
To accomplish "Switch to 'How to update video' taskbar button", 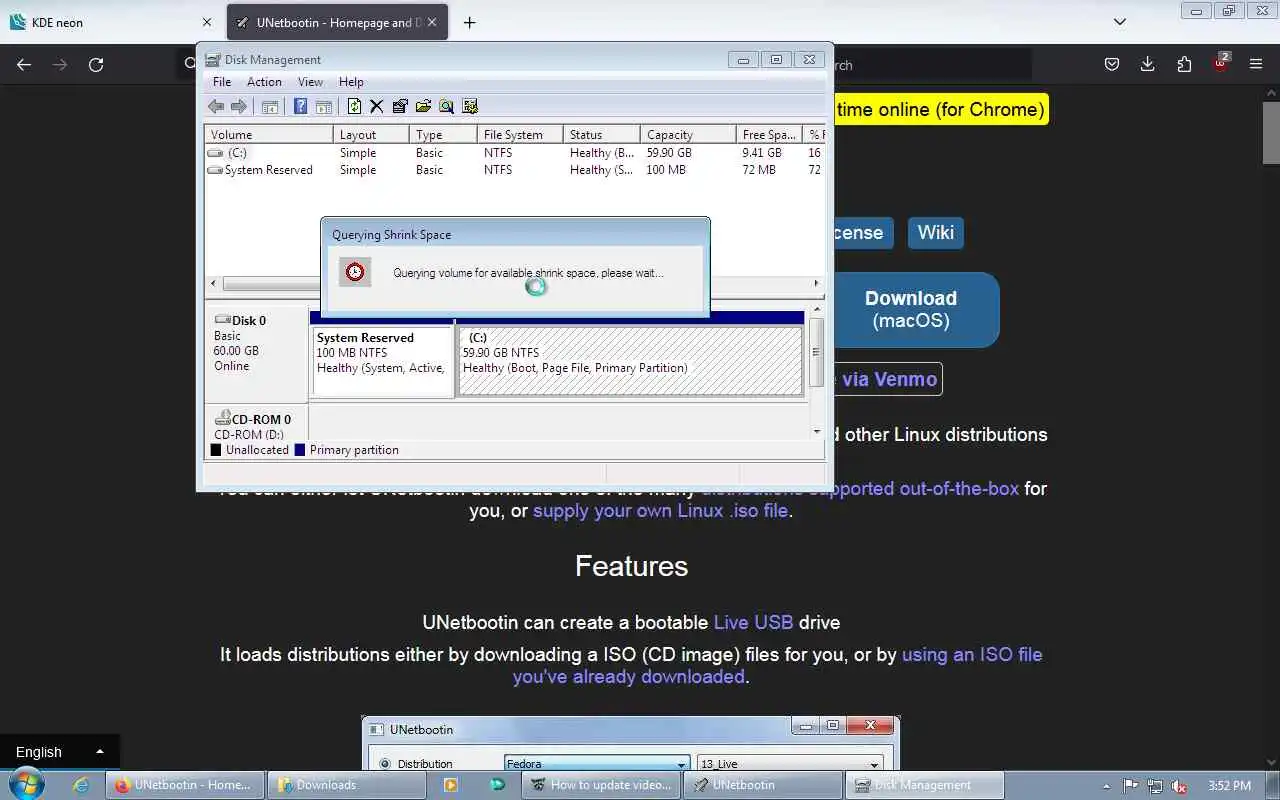I will [x=601, y=785].
